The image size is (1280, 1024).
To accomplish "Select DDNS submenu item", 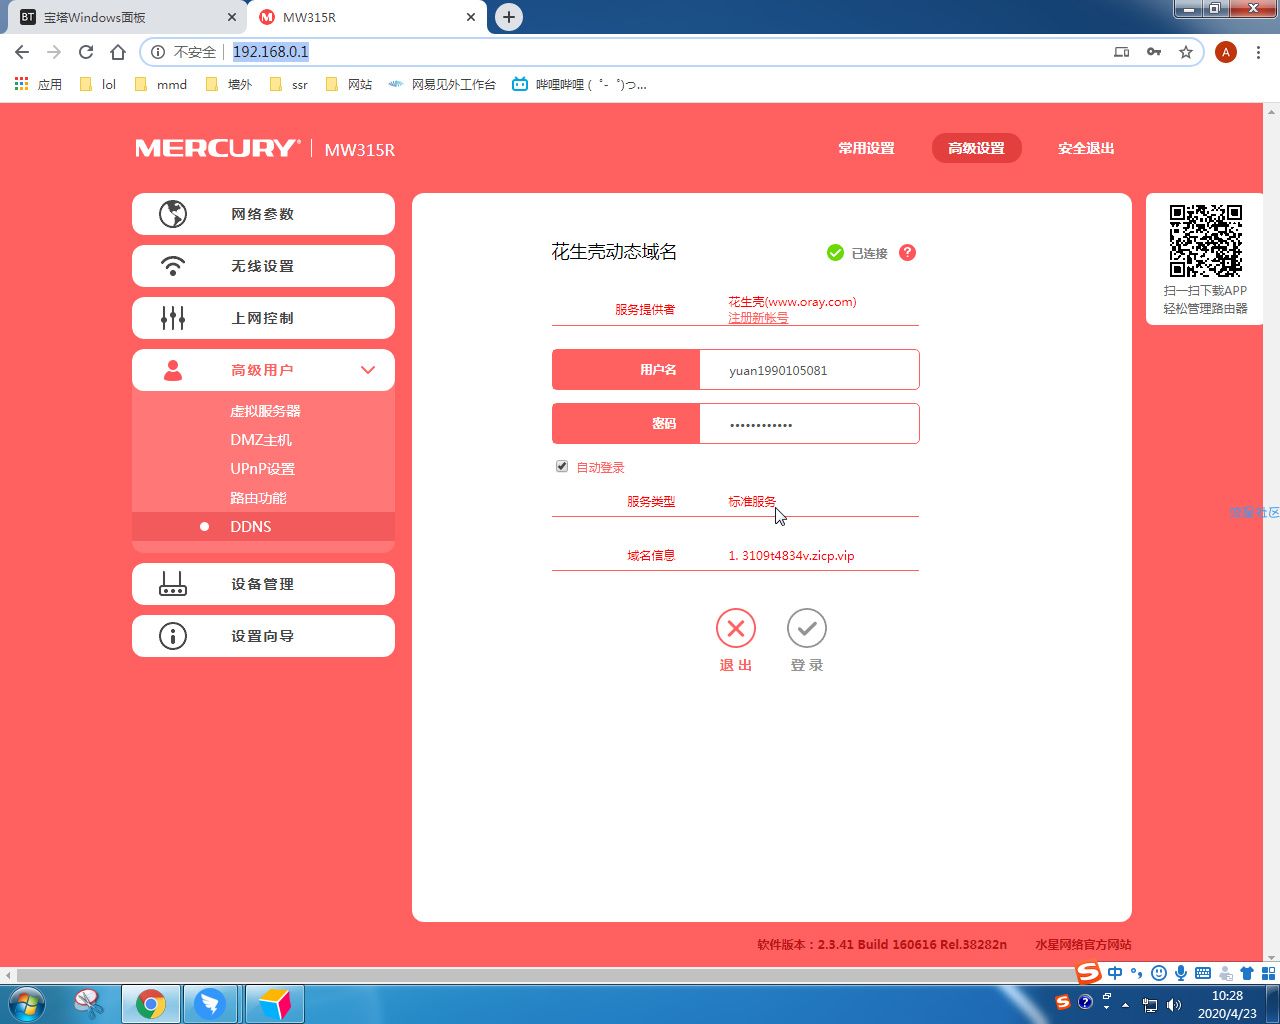I will tap(263, 526).
